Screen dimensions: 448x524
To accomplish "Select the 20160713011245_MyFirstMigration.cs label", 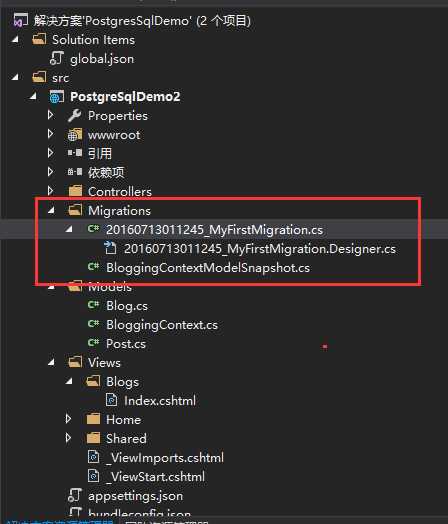I will tap(214, 230).
